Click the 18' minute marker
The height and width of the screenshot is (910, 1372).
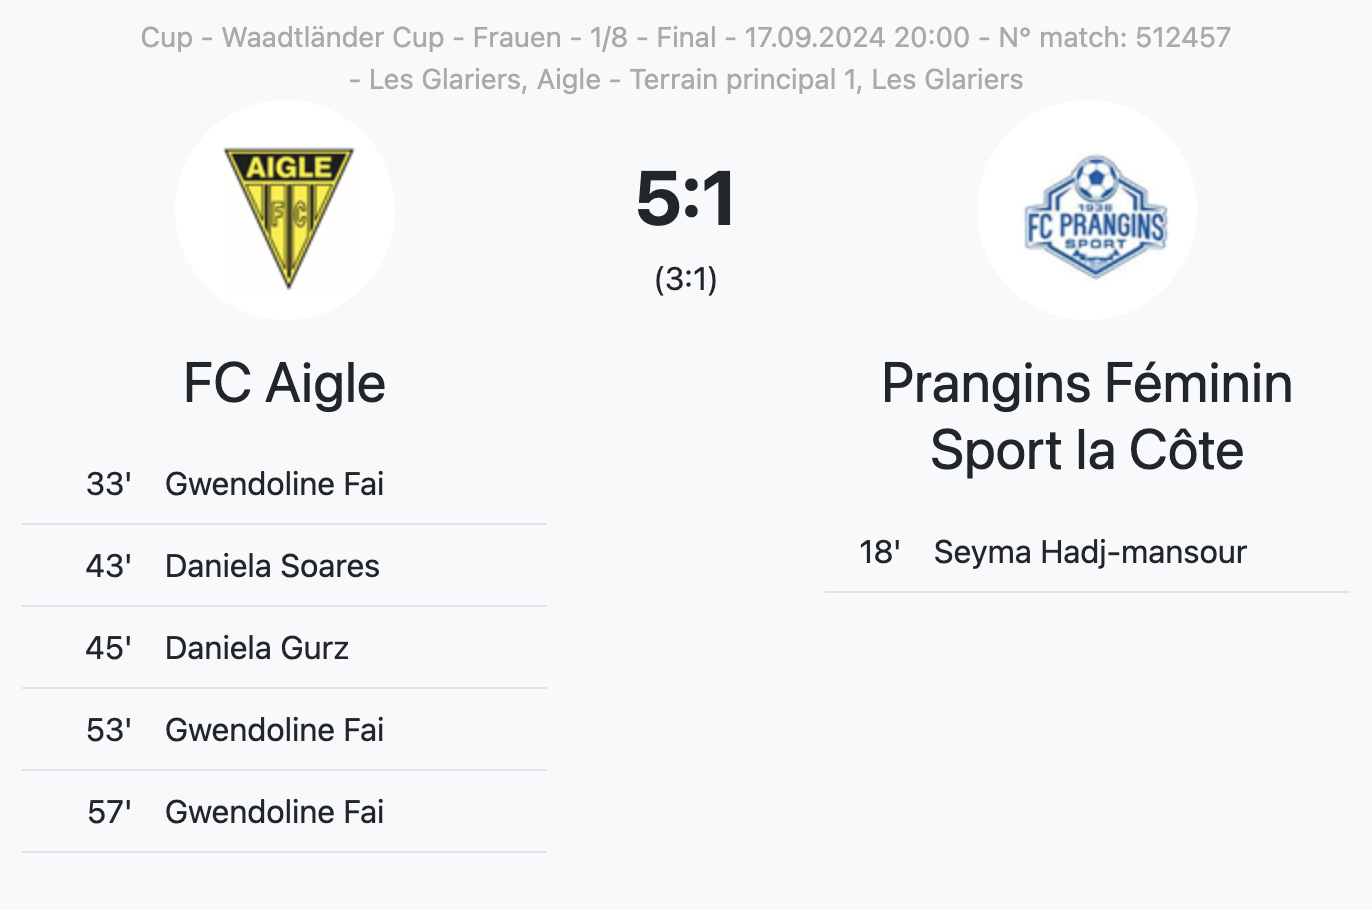880,552
